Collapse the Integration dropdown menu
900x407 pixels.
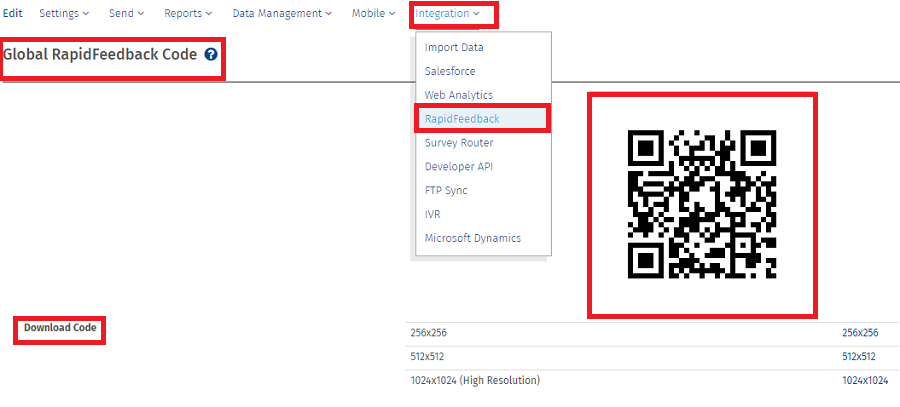pyautogui.click(x=447, y=13)
